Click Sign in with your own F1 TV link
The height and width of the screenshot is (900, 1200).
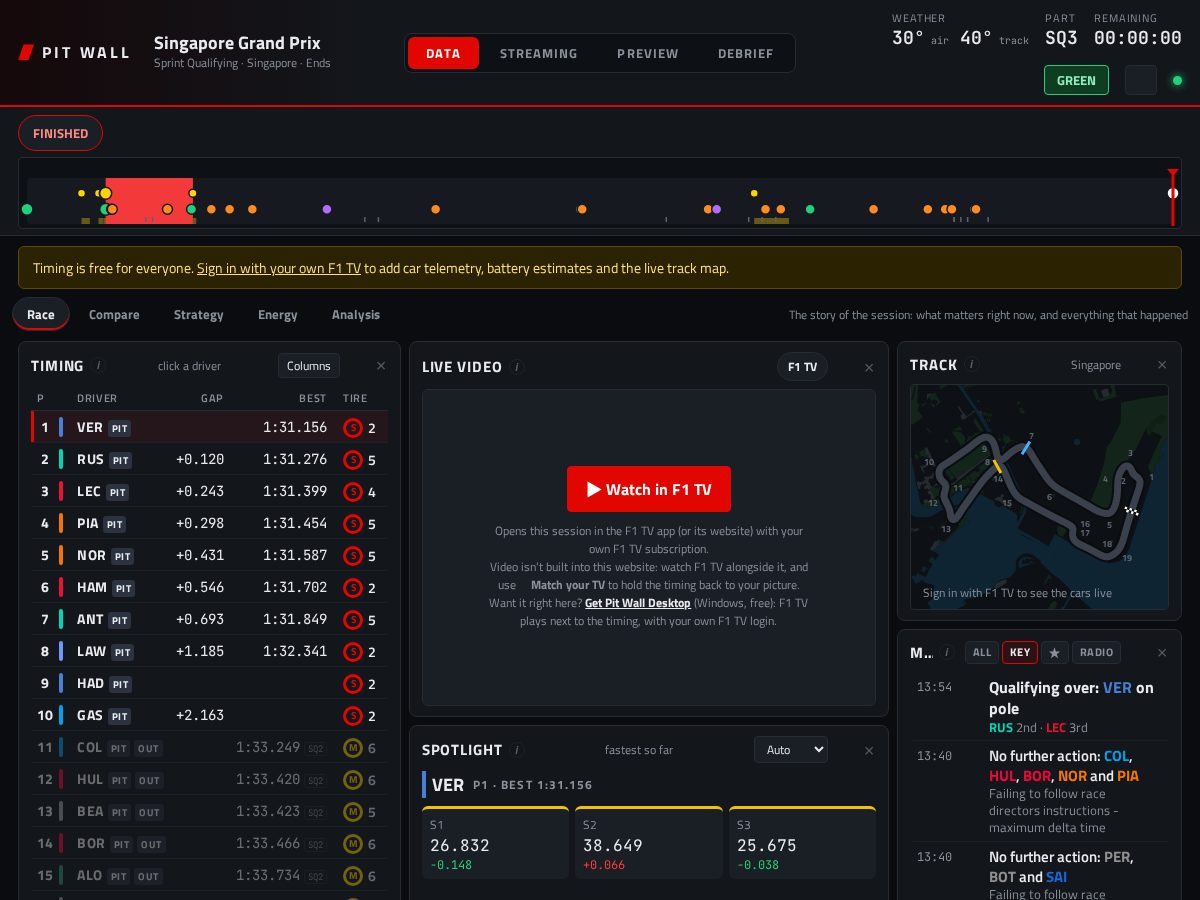click(x=278, y=268)
